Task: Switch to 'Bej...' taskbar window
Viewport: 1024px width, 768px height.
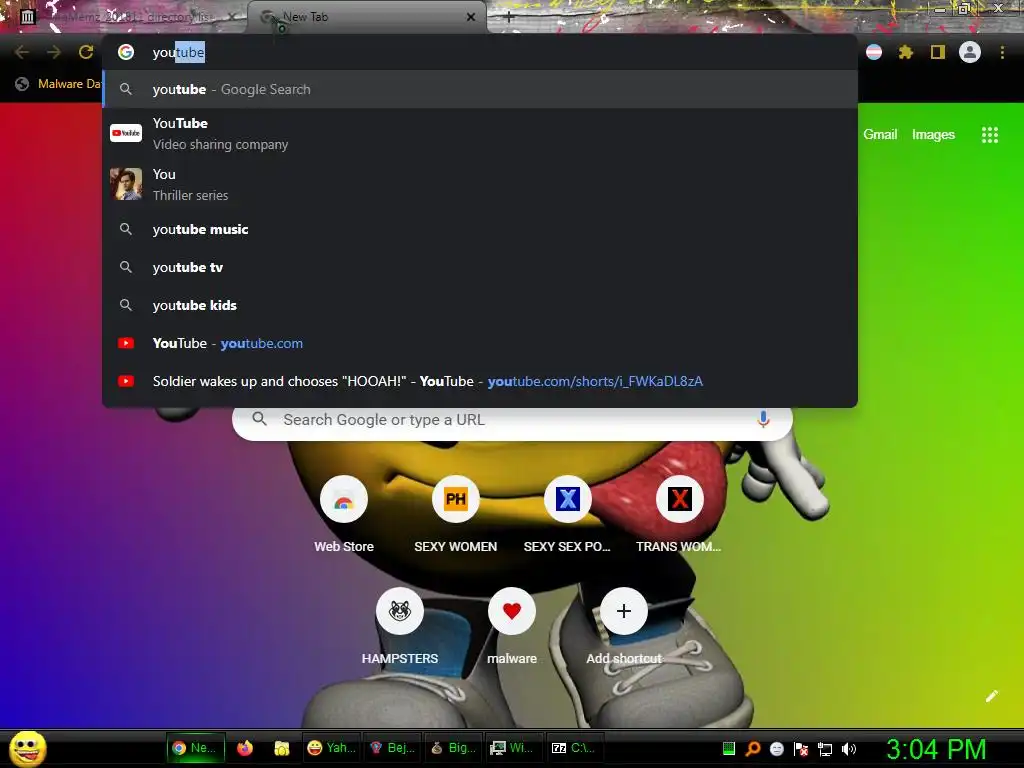Action: (392, 748)
